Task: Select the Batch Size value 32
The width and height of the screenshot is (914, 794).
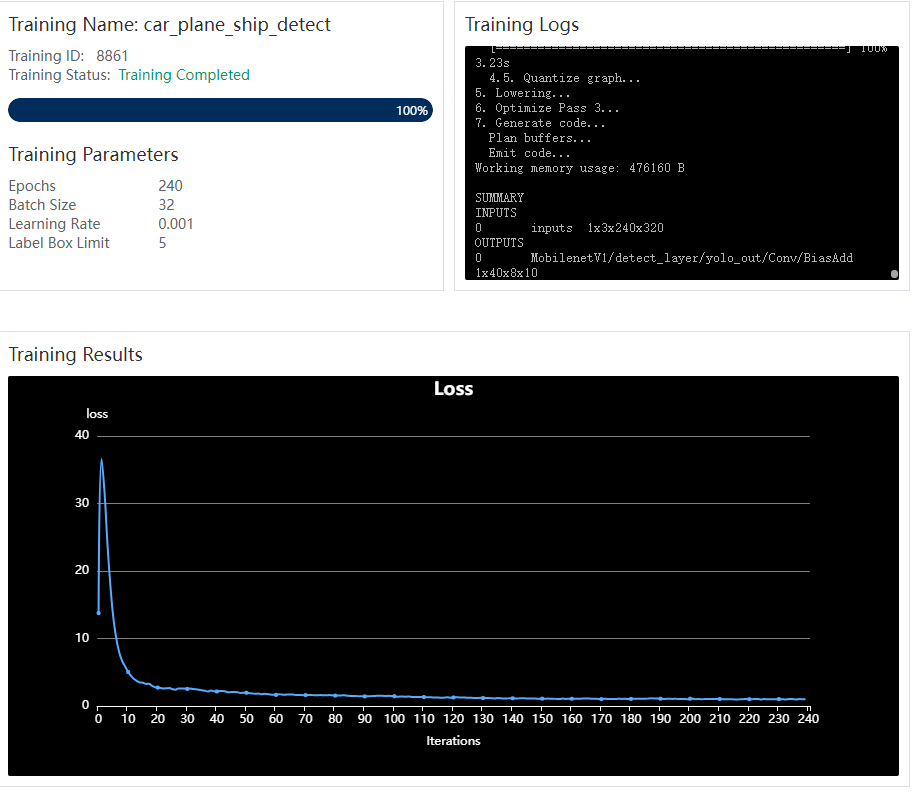Action: point(166,205)
